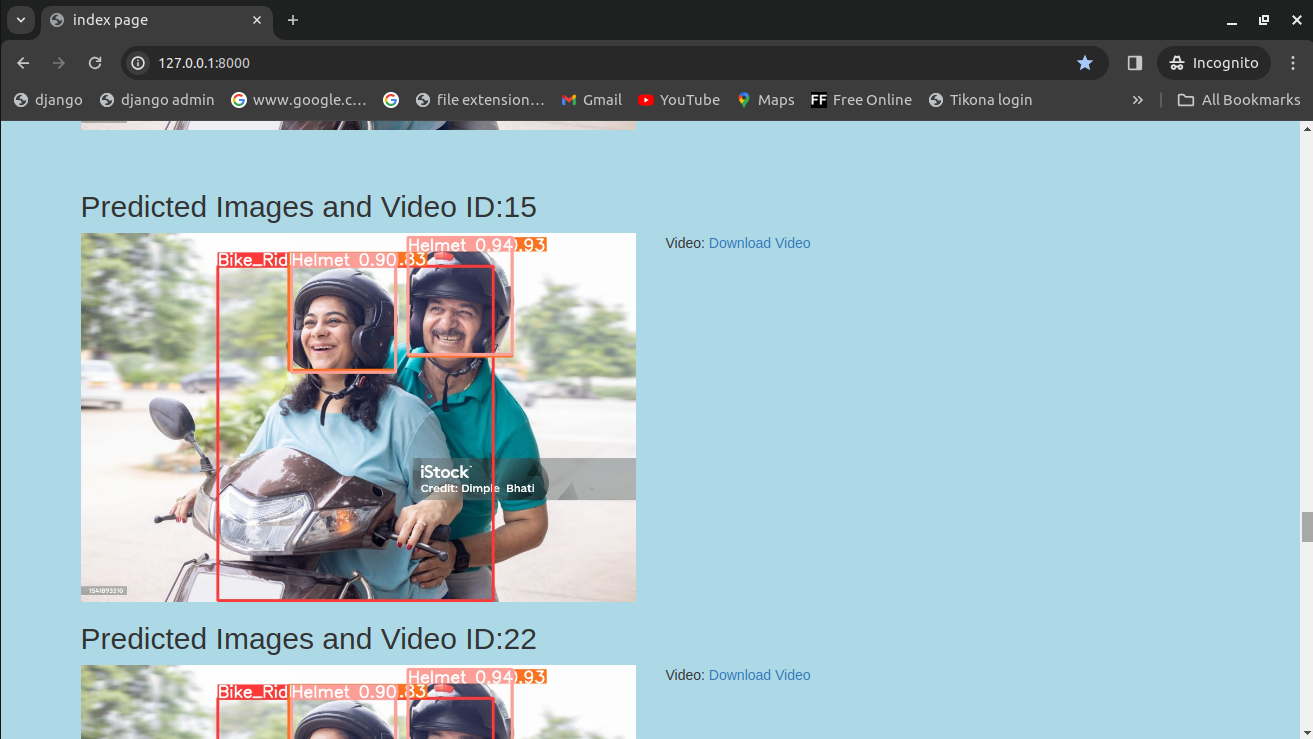Download Video for ID:15
Screen dimensions: 1313x739
(x=759, y=243)
